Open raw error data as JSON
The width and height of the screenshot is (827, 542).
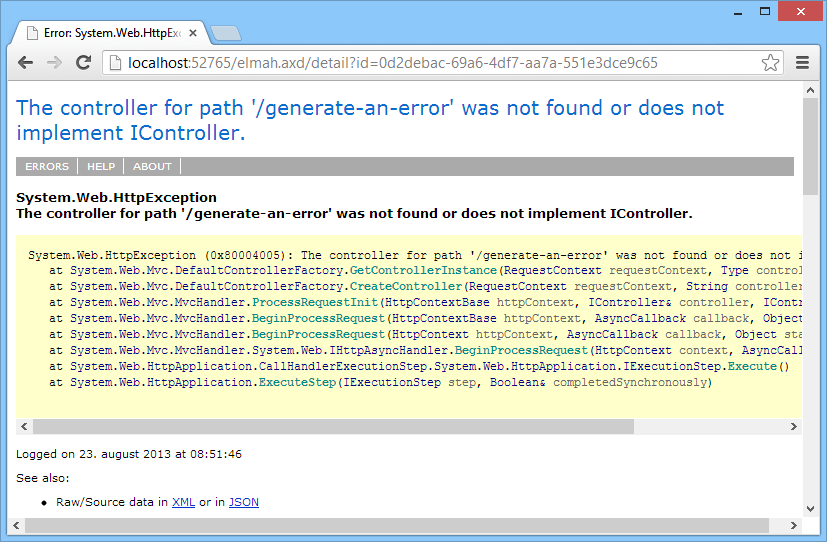click(244, 502)
